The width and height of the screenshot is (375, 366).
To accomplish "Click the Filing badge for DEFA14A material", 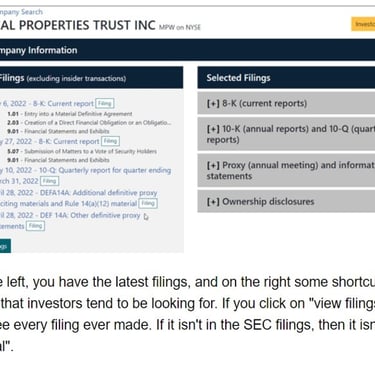I will 148,203.
